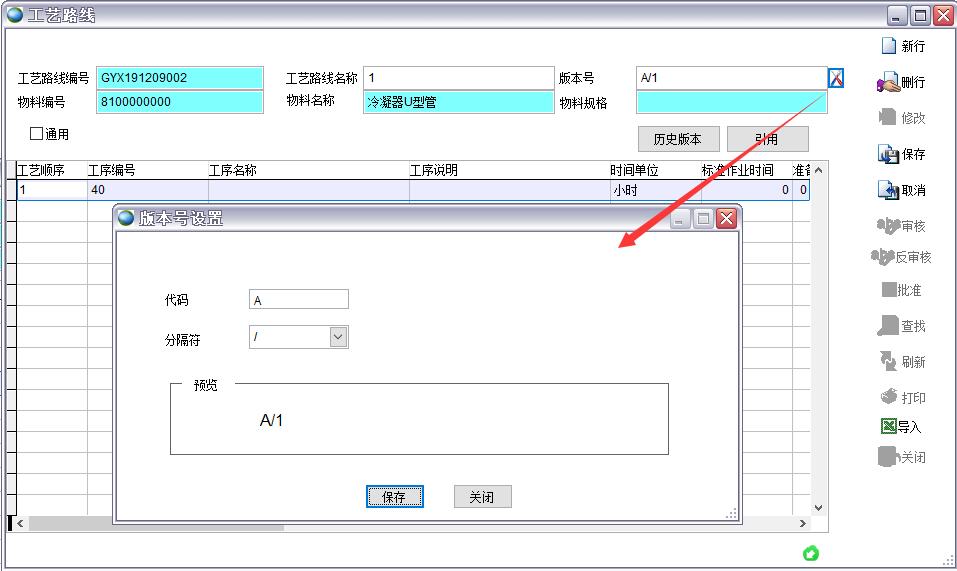957x571 pixels.
Task: Click the 删行 (delete row) toolbar icon
Action: click(x=887, y=82)
